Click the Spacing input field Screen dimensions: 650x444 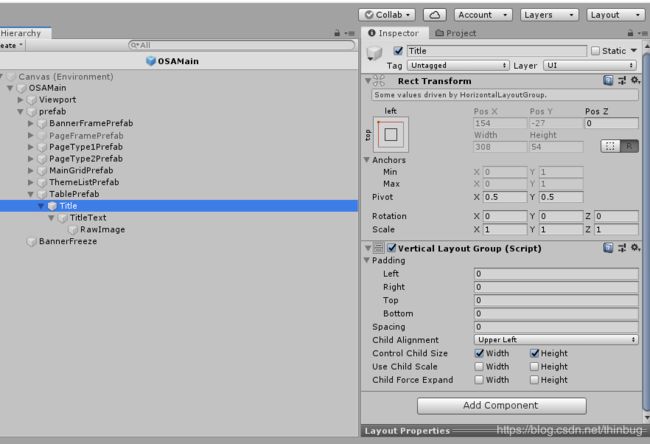coord(556,326)
